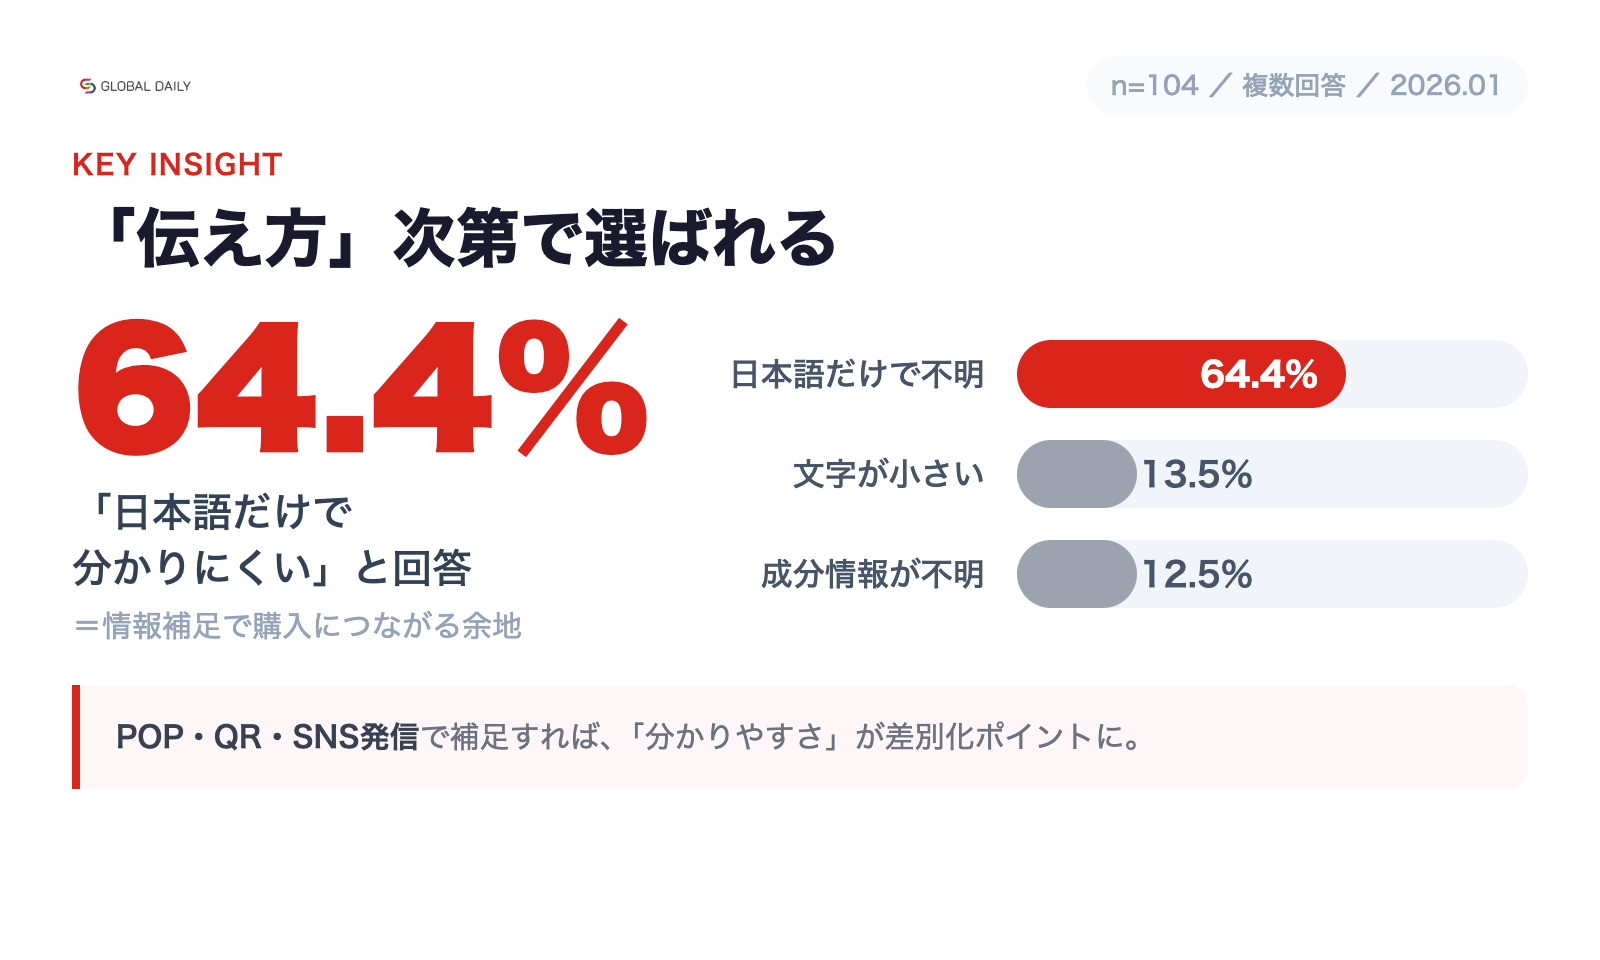Click the white 64.4% value inside red bar

tap(1258, 374)
